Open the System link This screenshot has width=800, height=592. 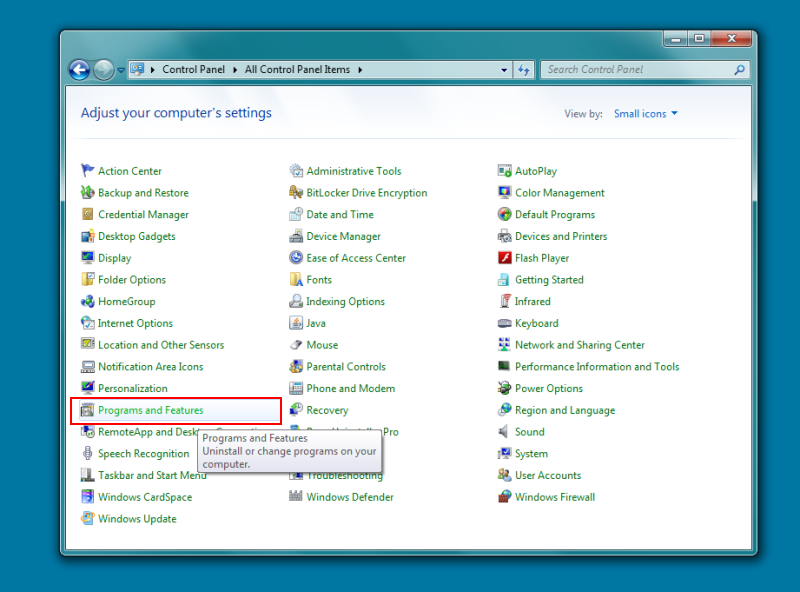click(x=531, y=454)
